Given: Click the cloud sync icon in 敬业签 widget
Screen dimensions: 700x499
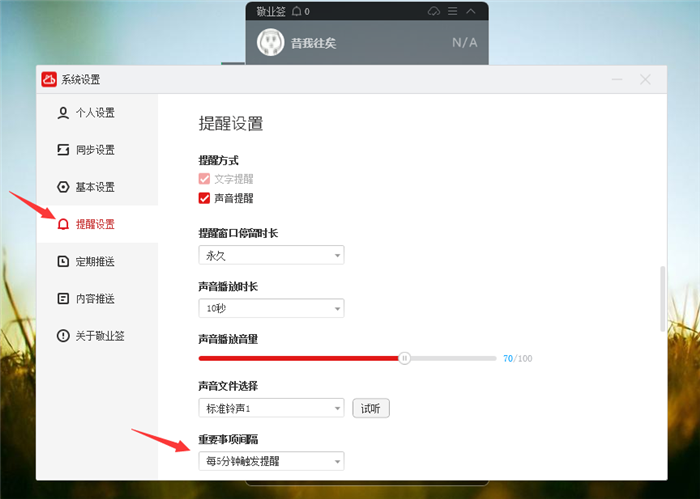Looking at the screenshot, I should point(433,11).
